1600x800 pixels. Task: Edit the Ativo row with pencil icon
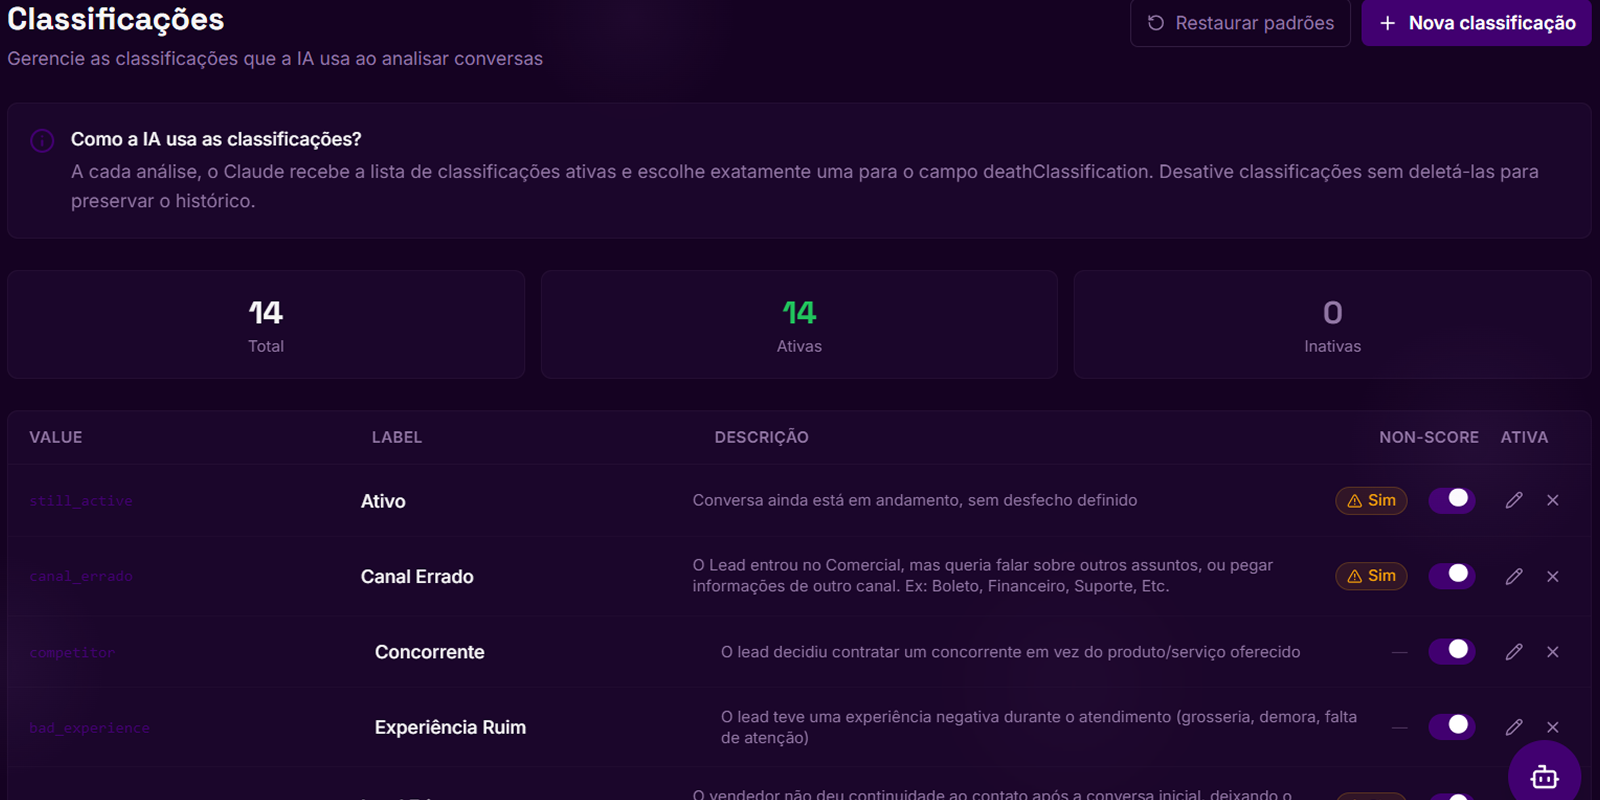pyautogui.click(x=1514, y=500)
